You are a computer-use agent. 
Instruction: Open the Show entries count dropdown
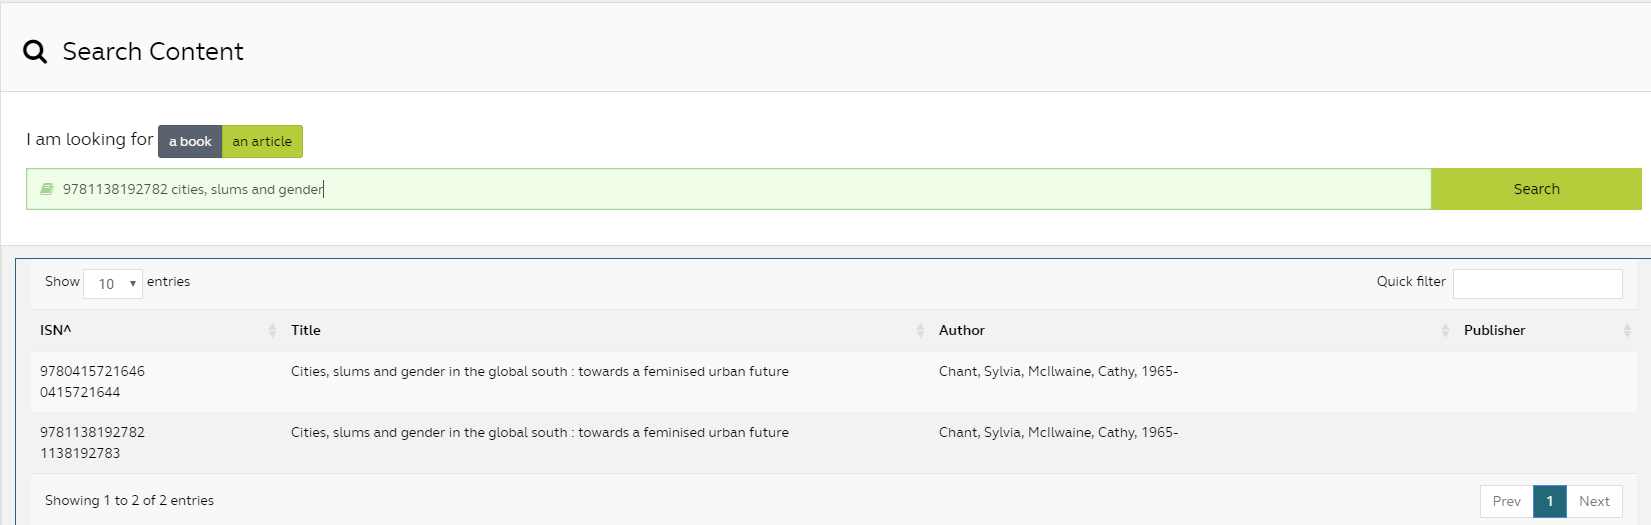113,284
